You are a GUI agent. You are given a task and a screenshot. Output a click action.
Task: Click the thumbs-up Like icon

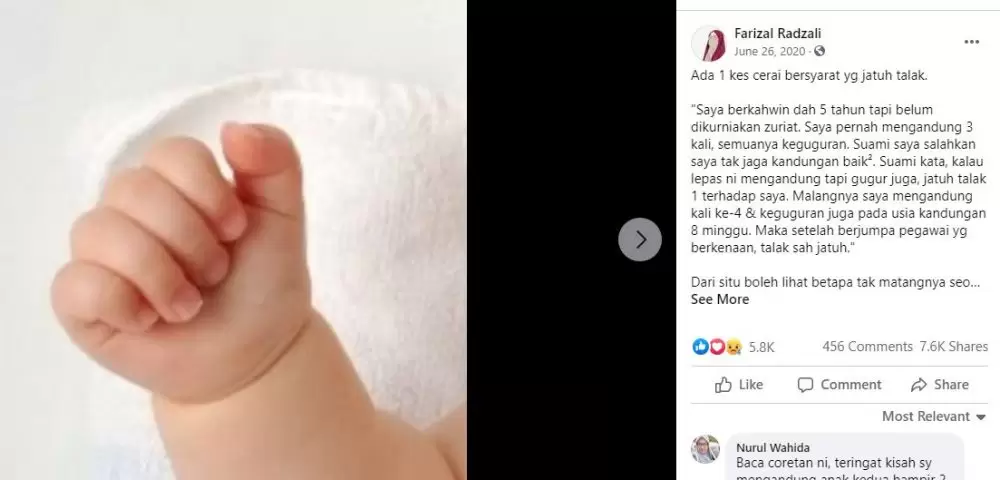723,384
